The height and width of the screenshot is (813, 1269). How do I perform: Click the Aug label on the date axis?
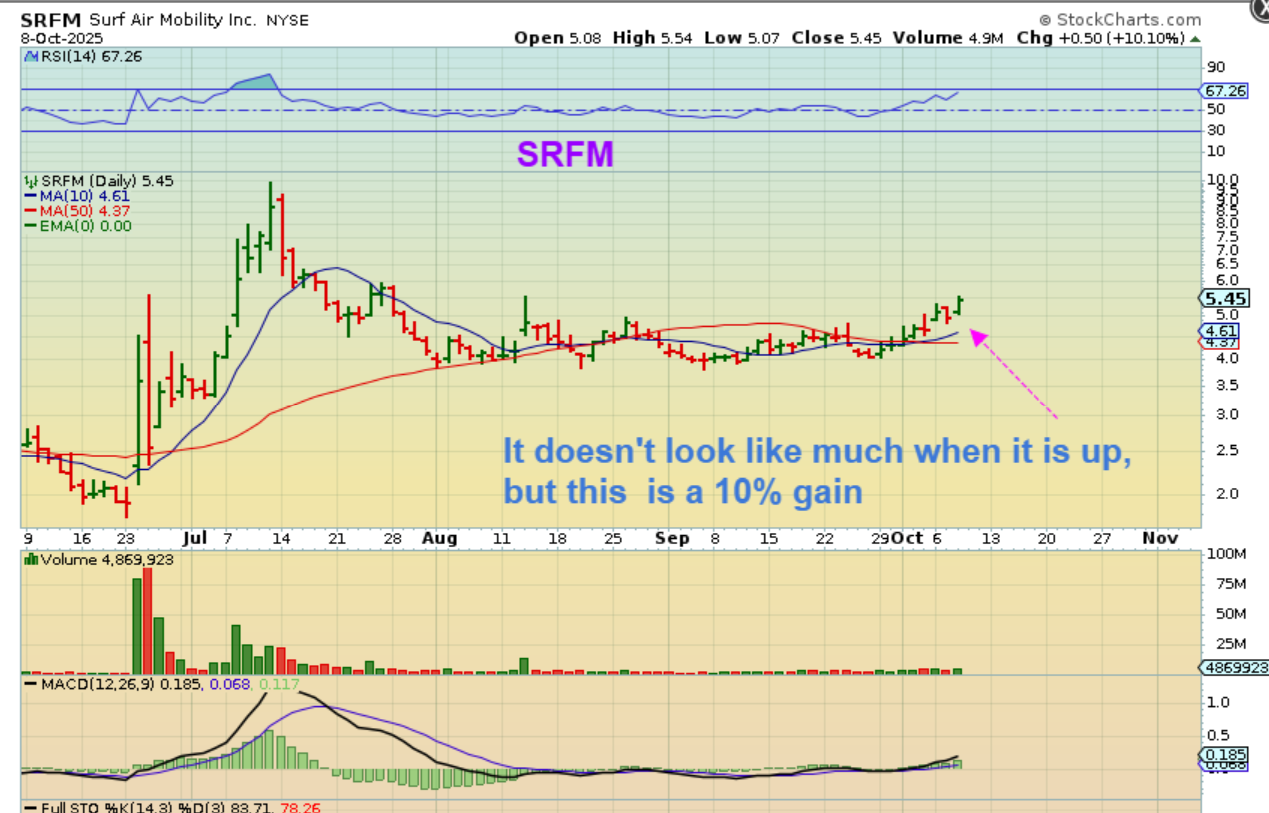tap(439, 538)
